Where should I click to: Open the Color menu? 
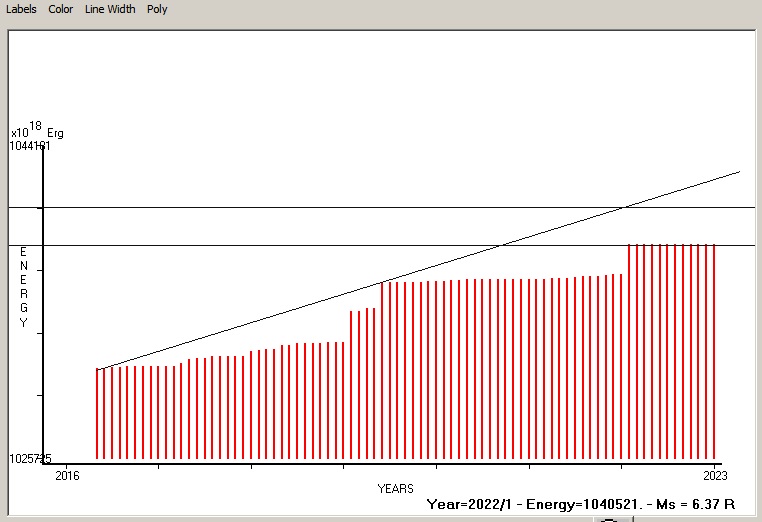61,9
